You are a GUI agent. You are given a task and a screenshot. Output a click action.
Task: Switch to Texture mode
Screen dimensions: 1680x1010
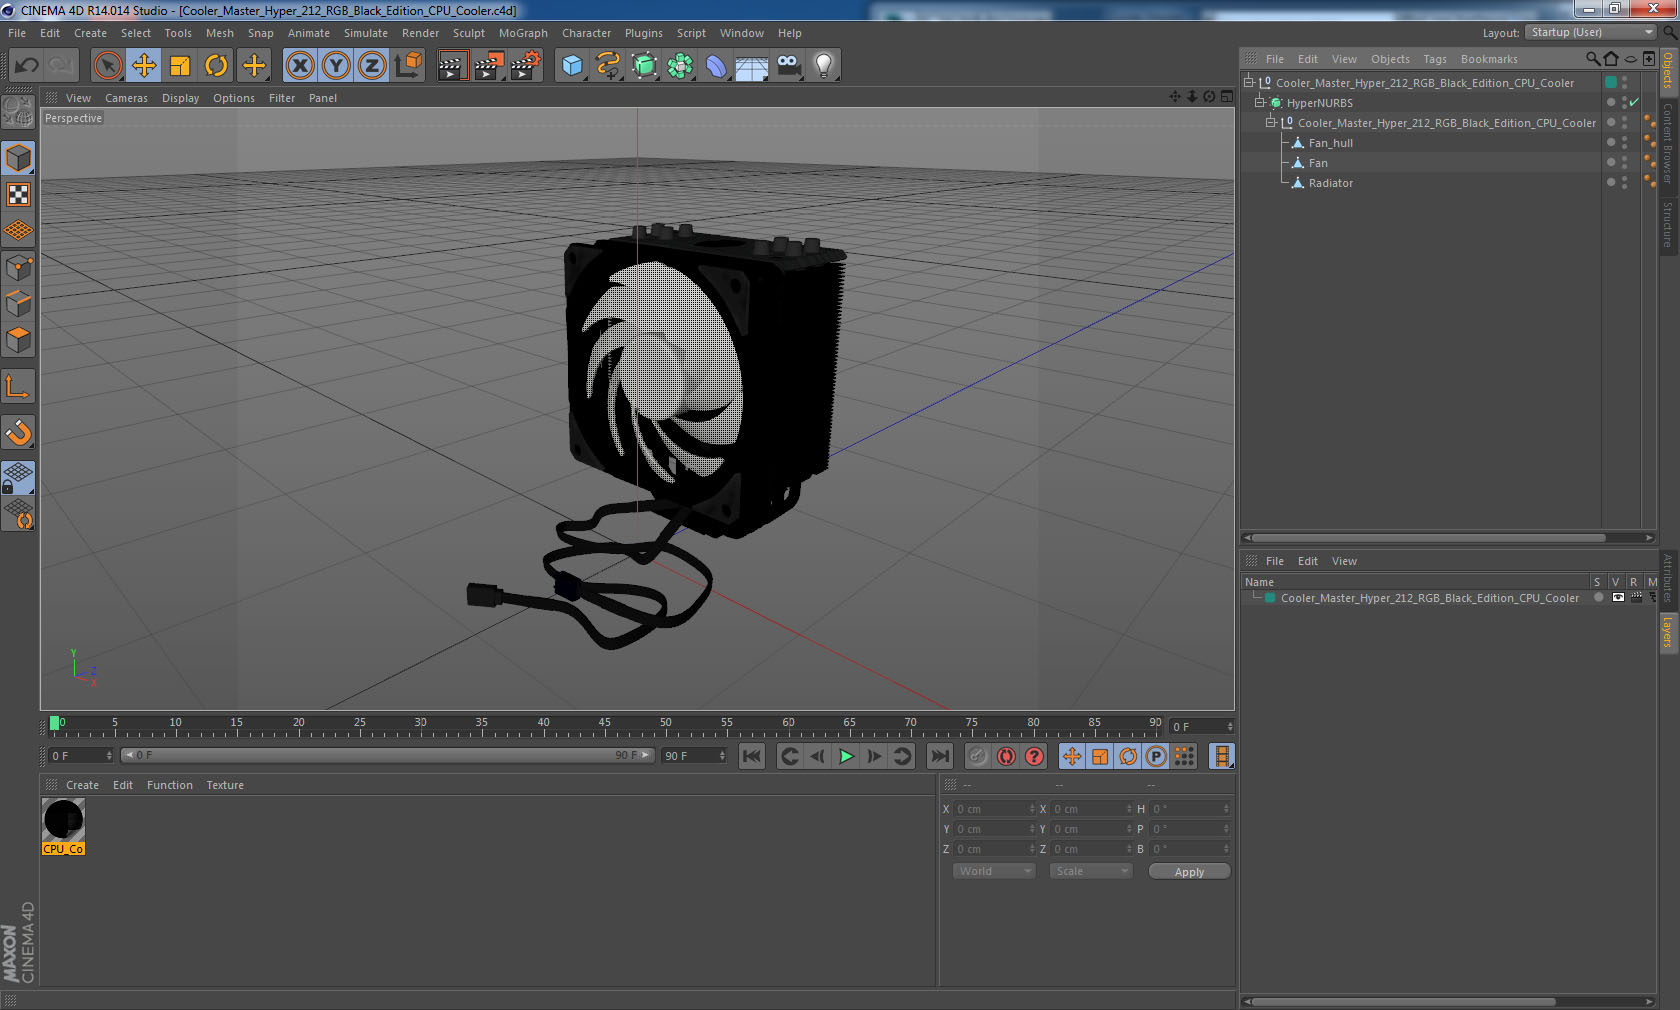(x=18, y=194)
